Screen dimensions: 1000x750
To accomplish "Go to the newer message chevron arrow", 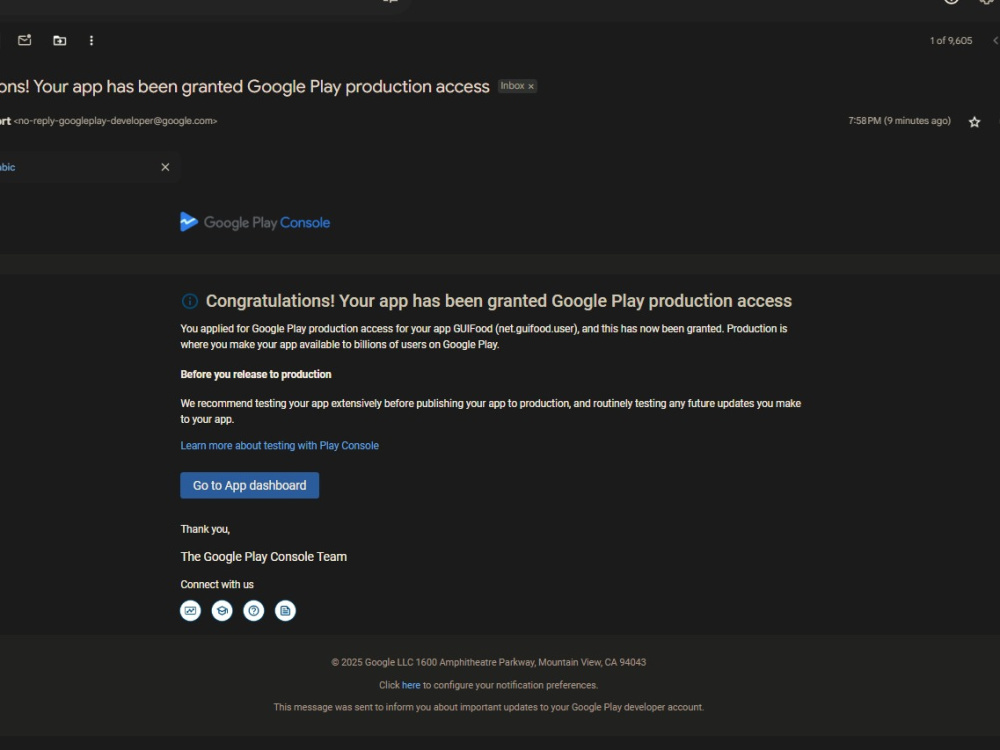I will [x=995, y=40].
